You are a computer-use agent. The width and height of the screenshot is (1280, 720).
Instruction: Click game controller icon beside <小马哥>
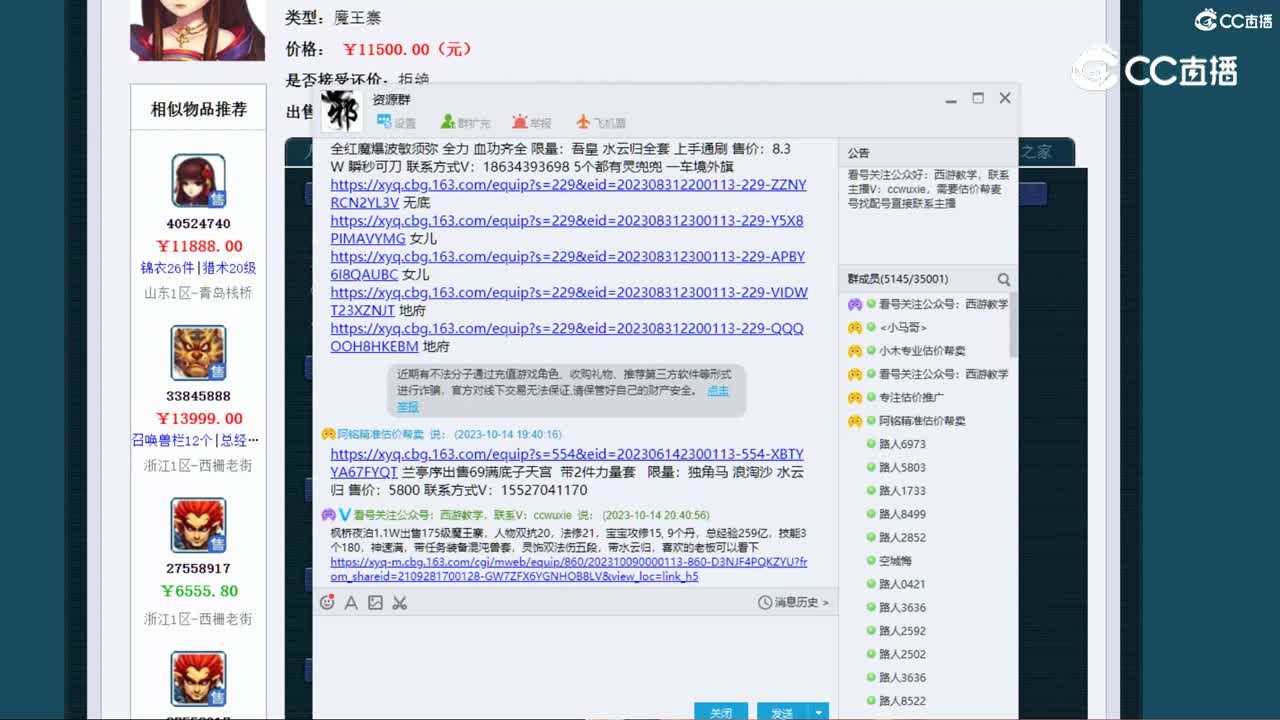pyautogui.click(x=855, y=328)
